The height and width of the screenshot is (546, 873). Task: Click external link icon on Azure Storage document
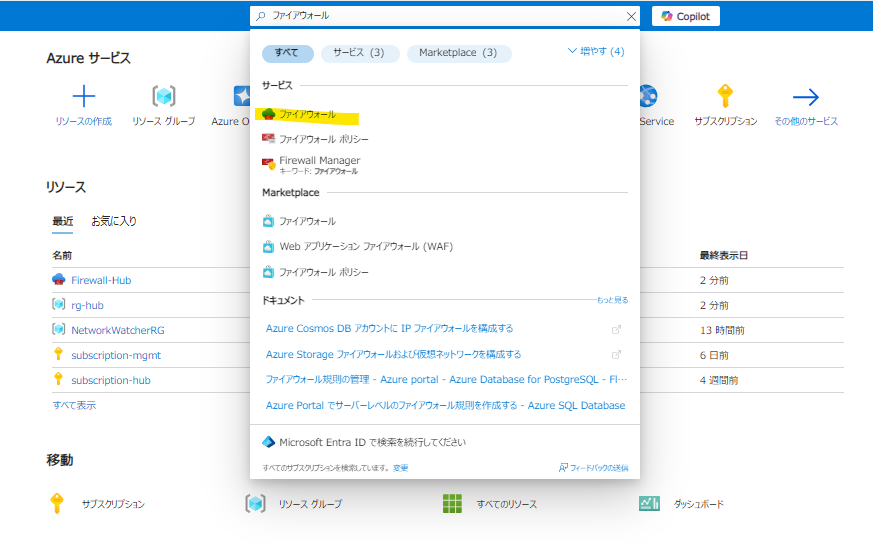[616, 355]
